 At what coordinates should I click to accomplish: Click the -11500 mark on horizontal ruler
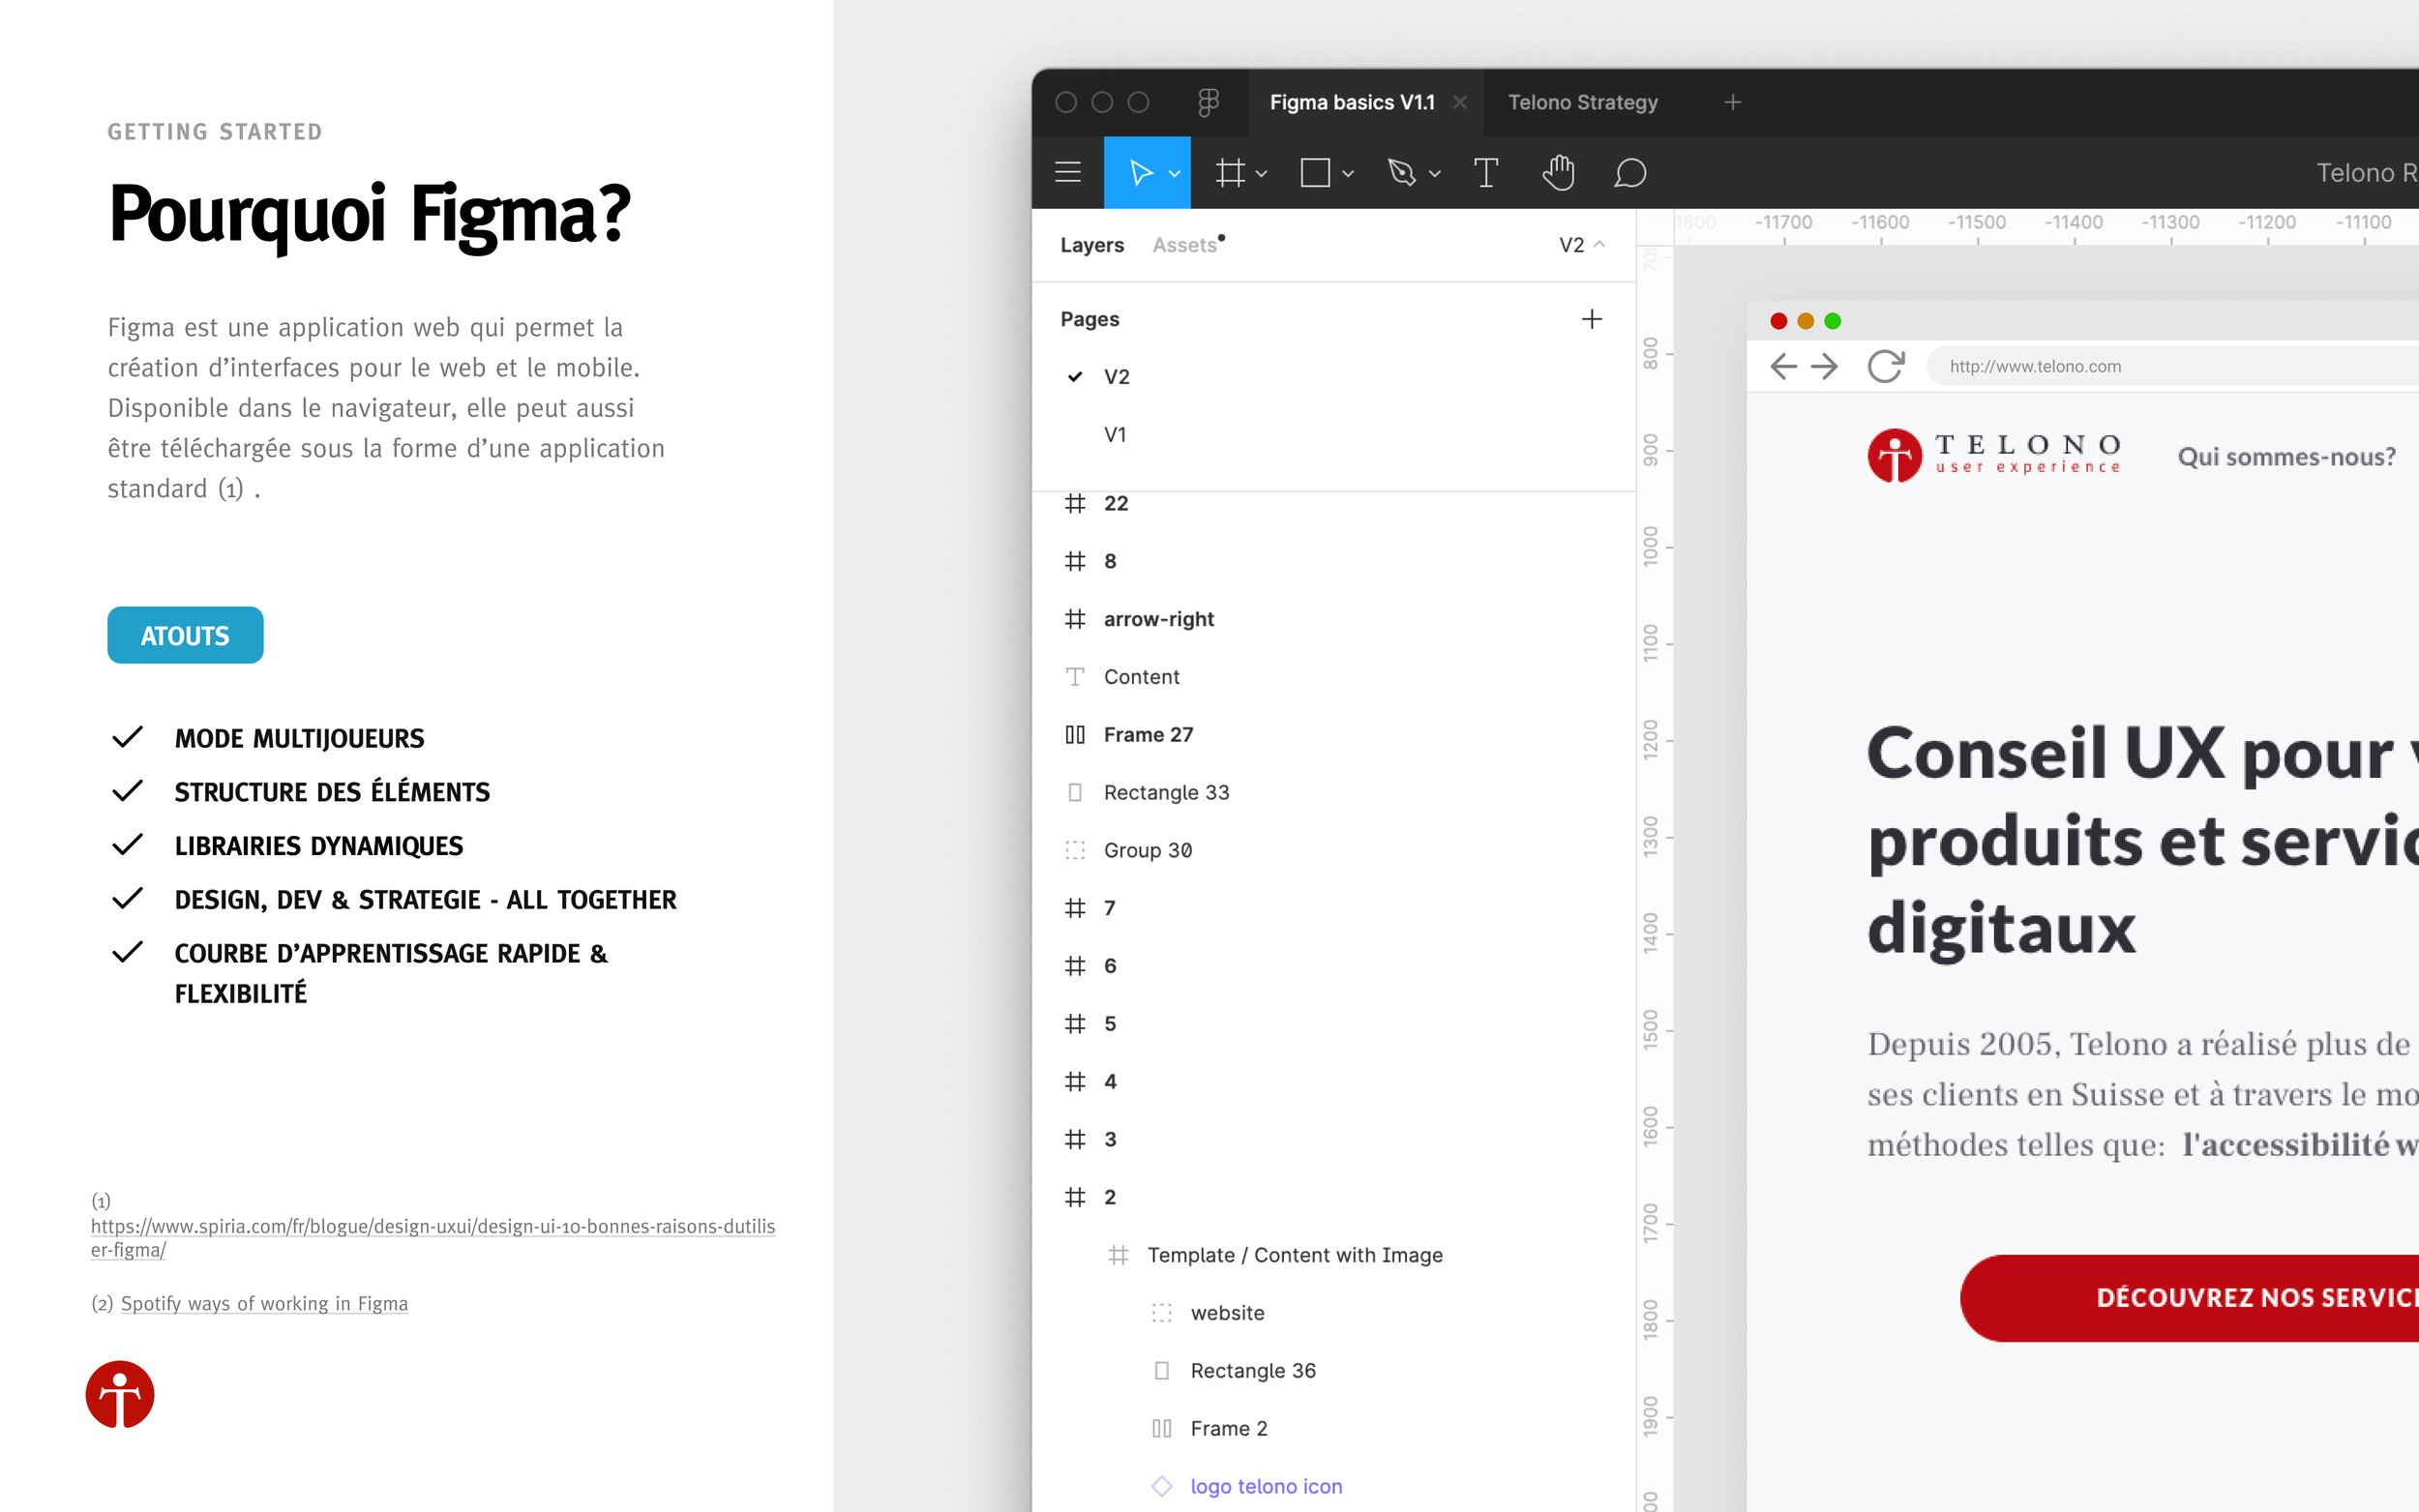[1976, 222]
